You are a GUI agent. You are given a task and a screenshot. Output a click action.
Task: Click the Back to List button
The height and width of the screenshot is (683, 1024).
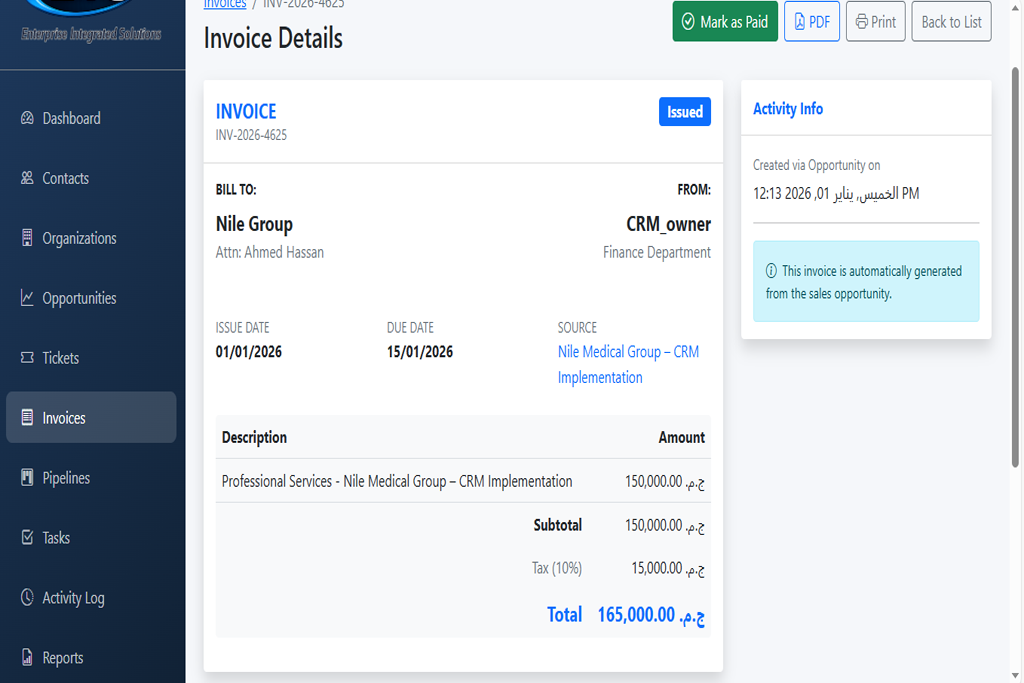click(x=950, y=21)
